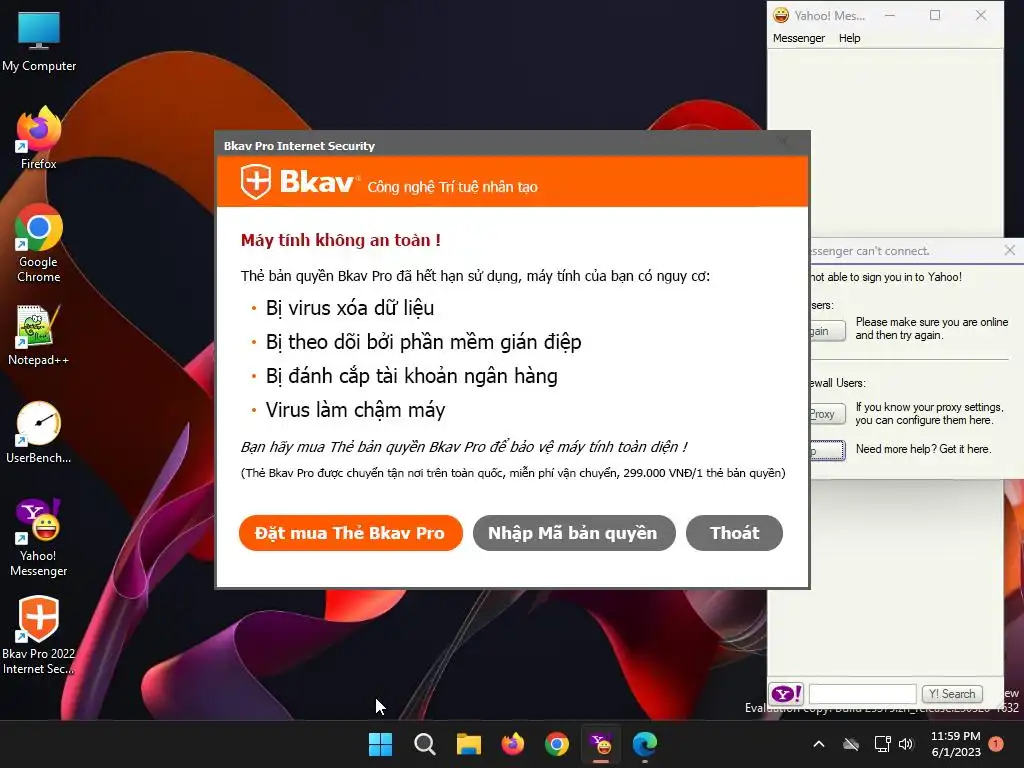Open the network status tray icon
Viewport: 1024px width, 768px height.
tap(882, 744)
